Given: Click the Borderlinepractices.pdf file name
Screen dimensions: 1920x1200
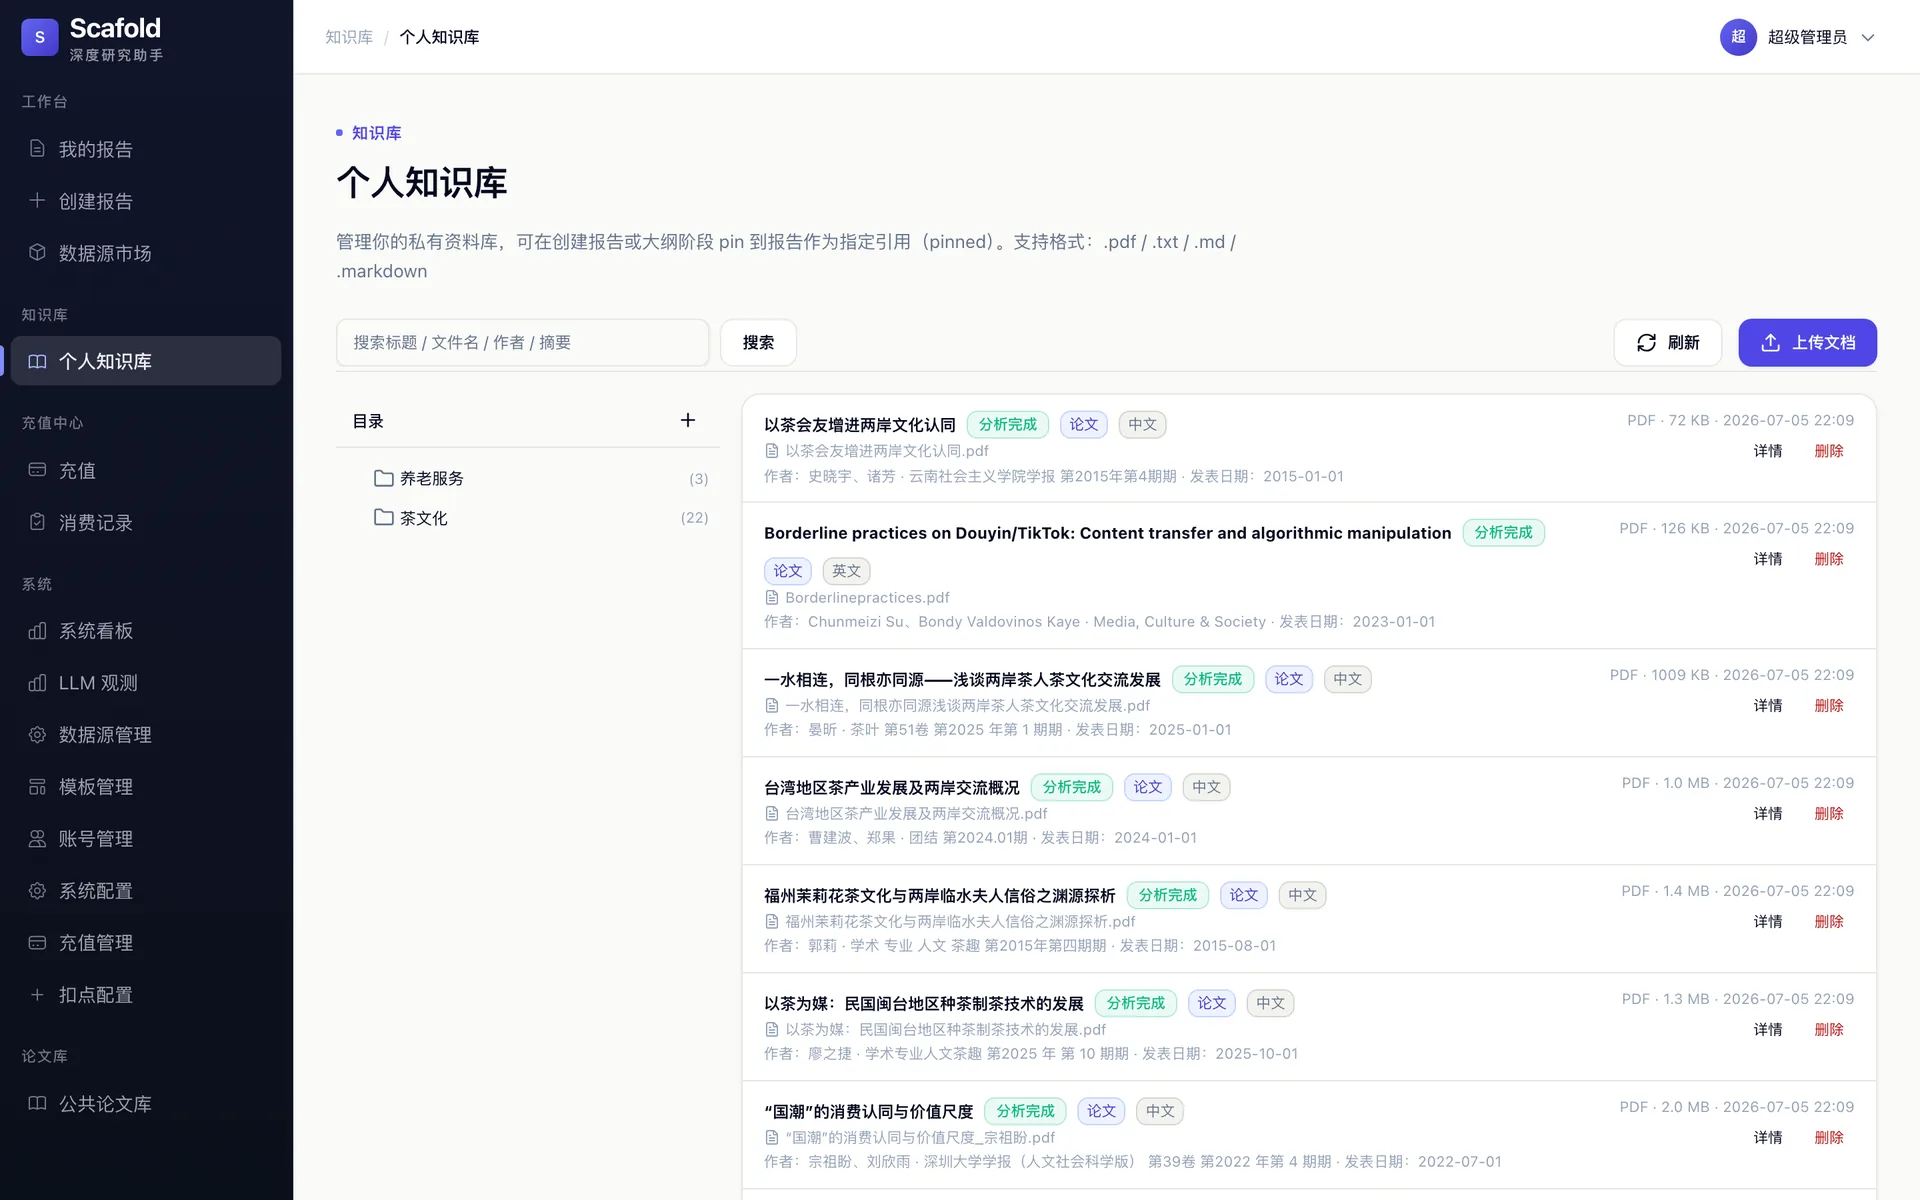Looking at the screenshot, I should pyautogui.click(x=867, y=598).
